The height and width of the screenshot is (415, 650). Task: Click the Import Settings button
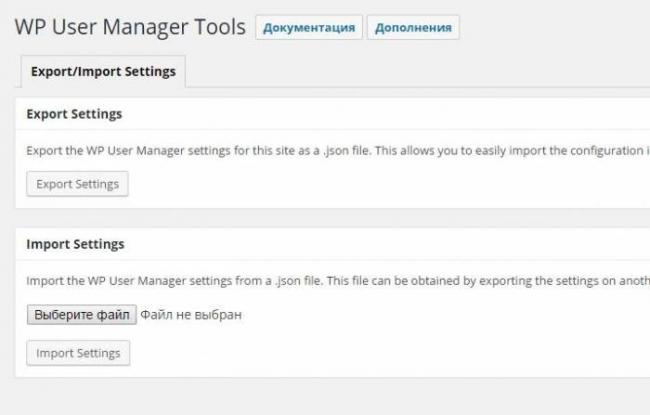pos(78,353)
